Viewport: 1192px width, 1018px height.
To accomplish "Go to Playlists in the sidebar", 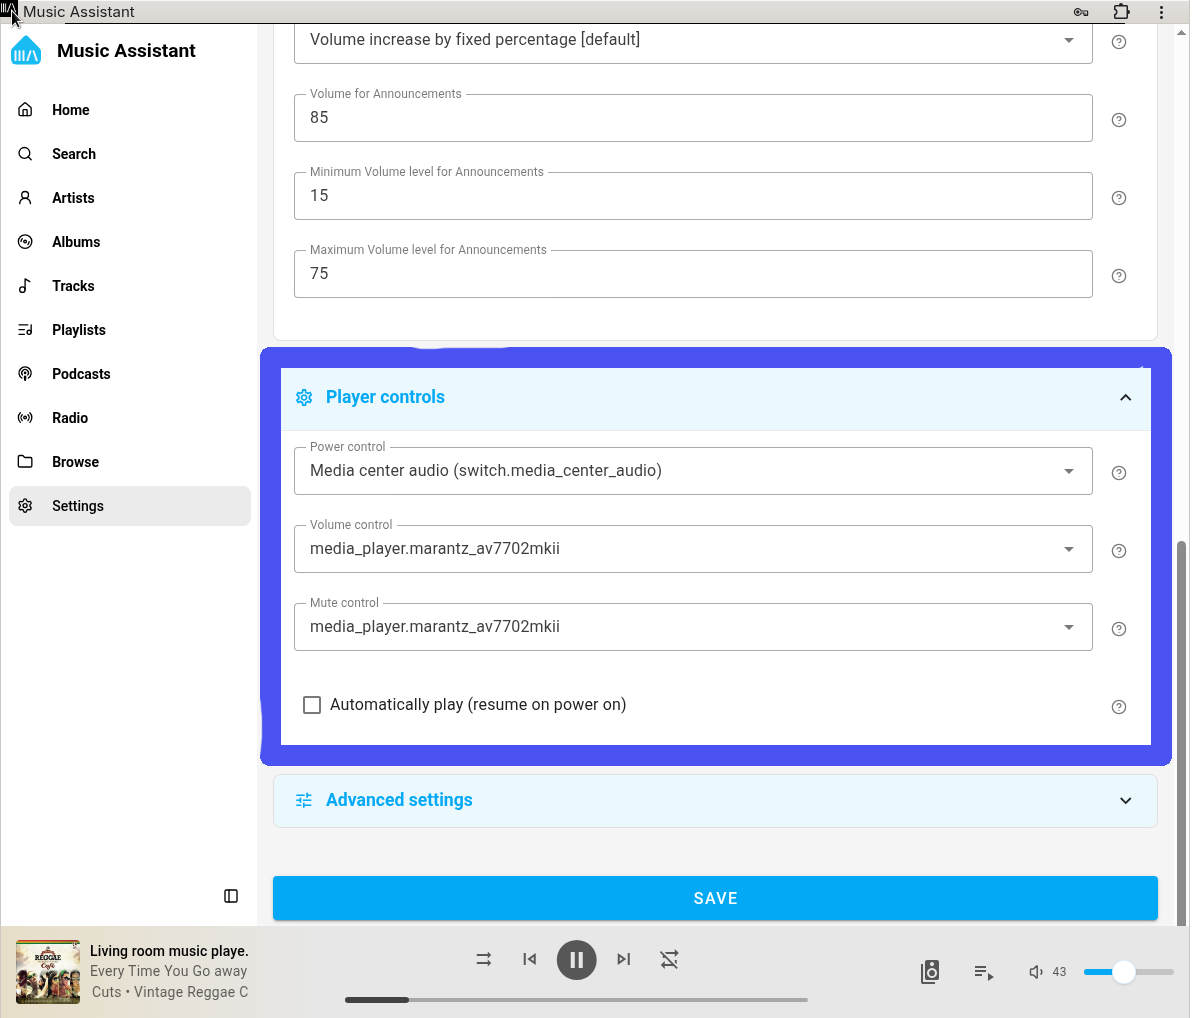I will (x=78, y=330).
